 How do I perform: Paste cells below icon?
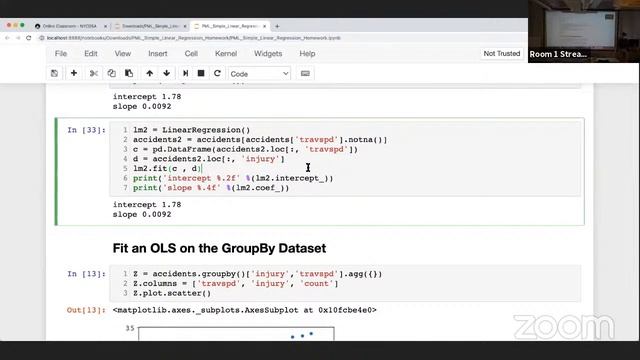point(129,73)
